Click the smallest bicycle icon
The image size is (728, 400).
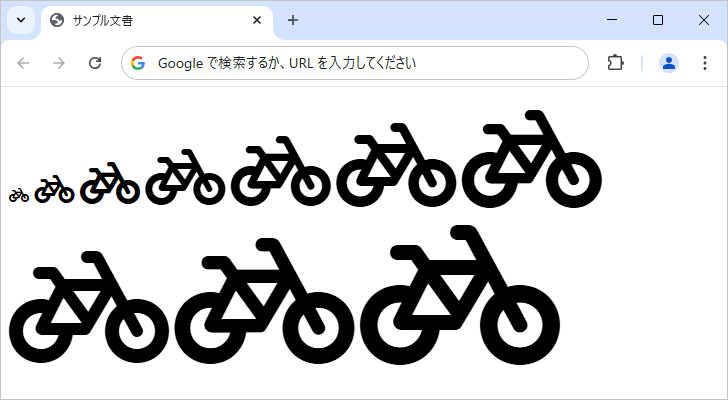tap(19, 195)
